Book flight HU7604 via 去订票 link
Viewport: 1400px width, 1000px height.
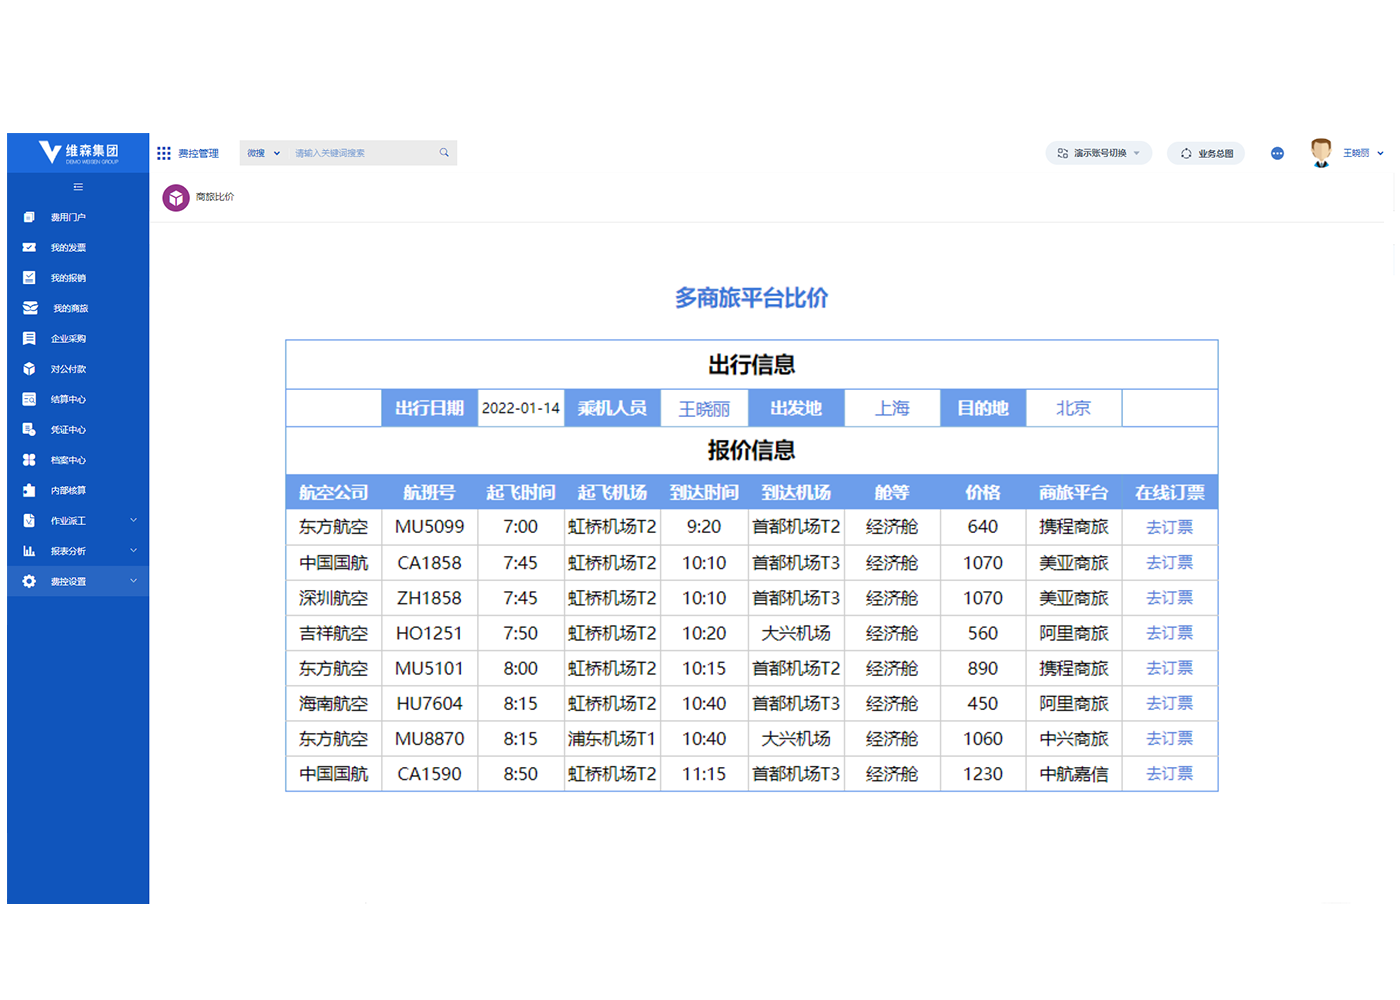tap(1169, 704)
